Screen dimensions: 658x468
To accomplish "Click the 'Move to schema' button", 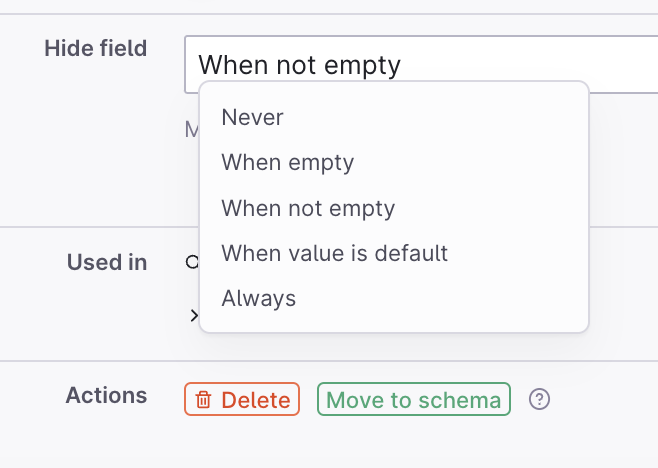I will click(414, 400).
